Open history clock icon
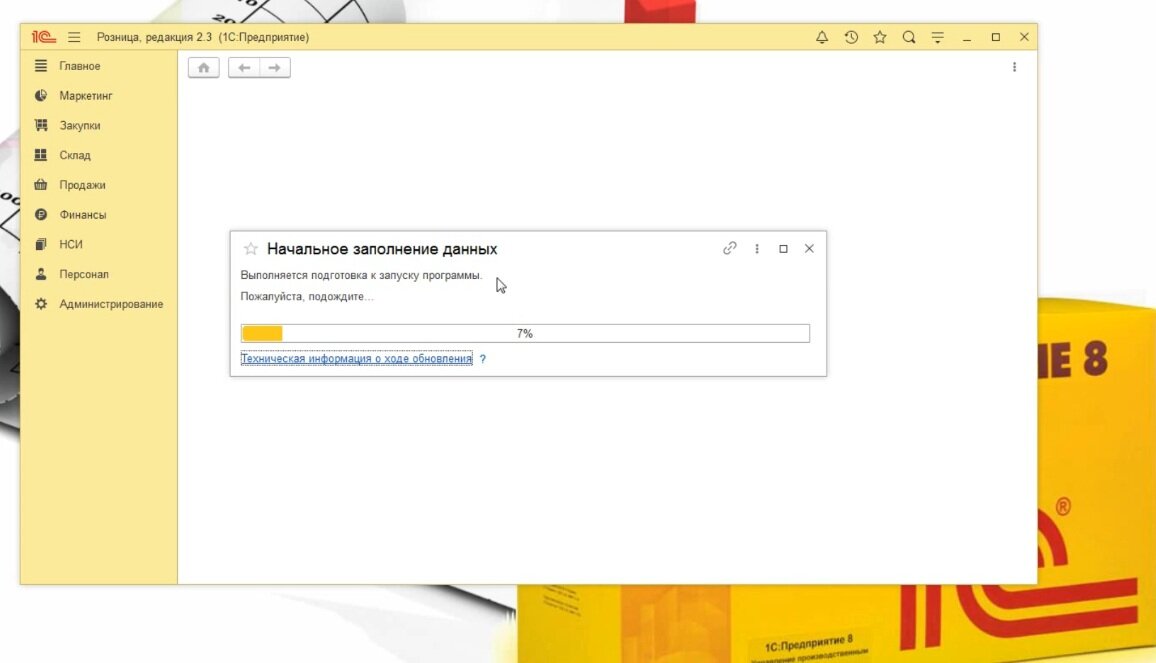The height and width of the screenshot is (663, 1156). tap(851, 37)
